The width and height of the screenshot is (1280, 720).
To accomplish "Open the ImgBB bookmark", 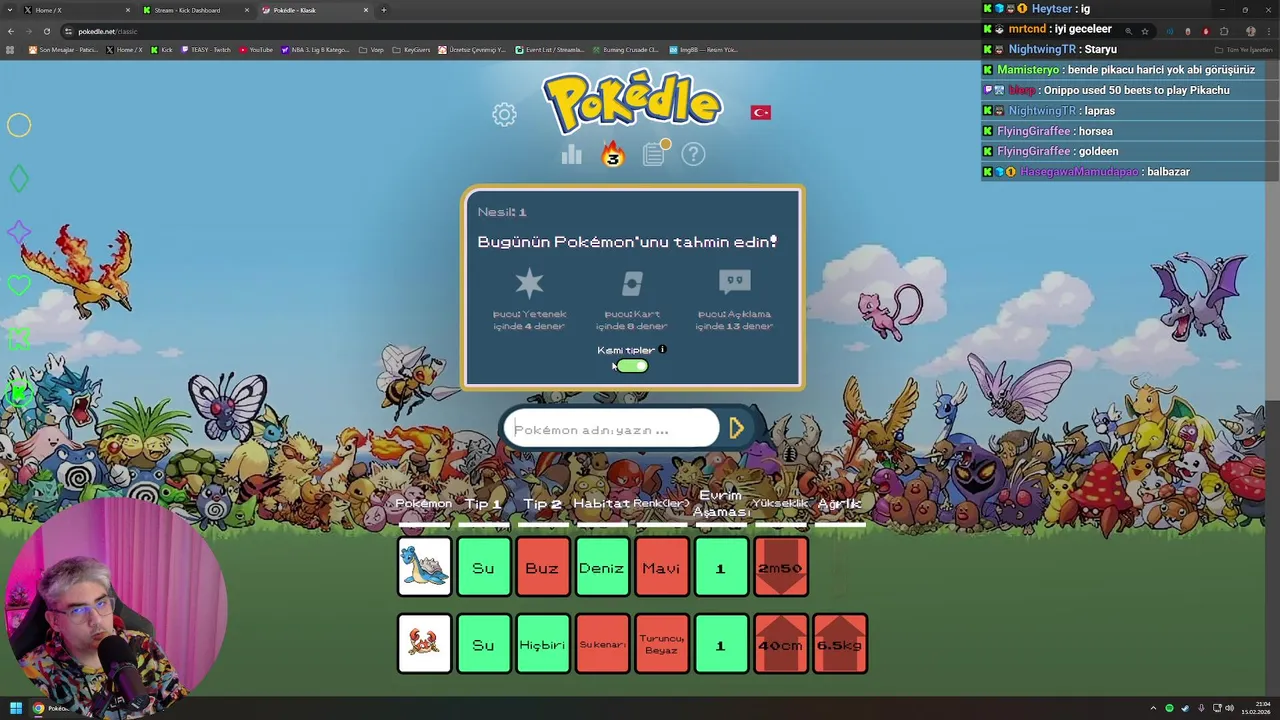I will point(703,50).
